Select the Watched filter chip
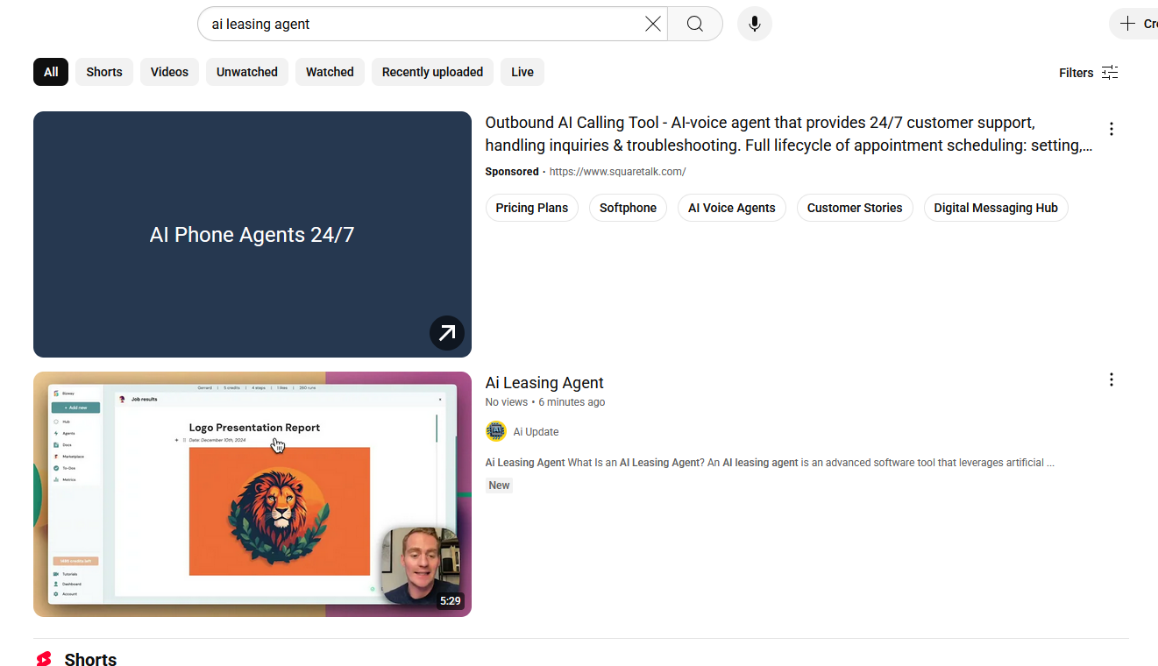Image resolution: width=1158 pixels, height=666 pixels. coord(329,72)
